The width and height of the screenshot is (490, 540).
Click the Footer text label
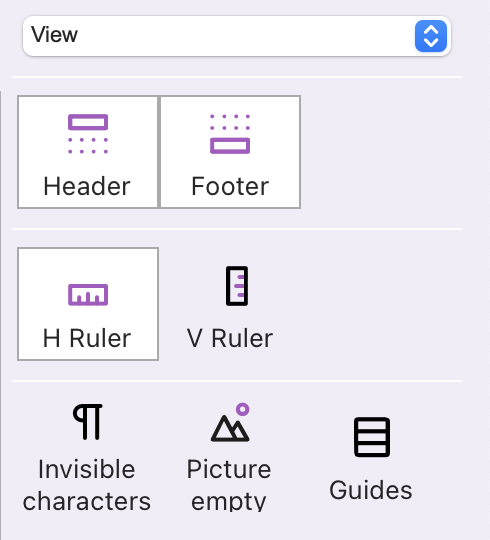pyautogui.click(x=230, y=186)
